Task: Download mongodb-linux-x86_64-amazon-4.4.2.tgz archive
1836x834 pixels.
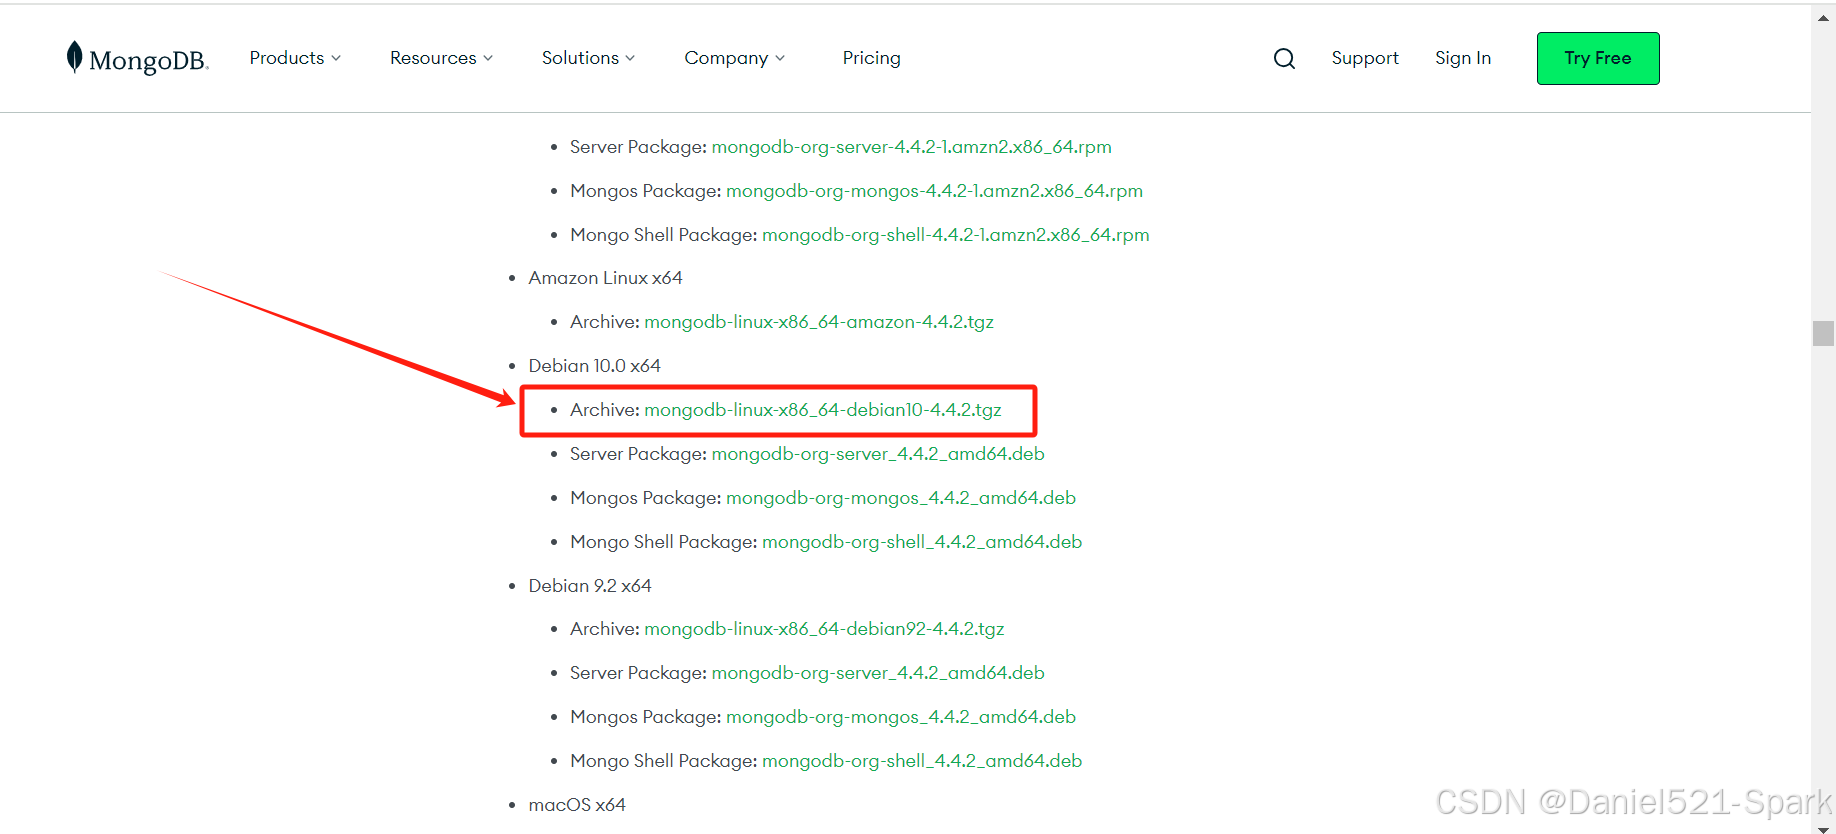Action: (x=819, y=322)
